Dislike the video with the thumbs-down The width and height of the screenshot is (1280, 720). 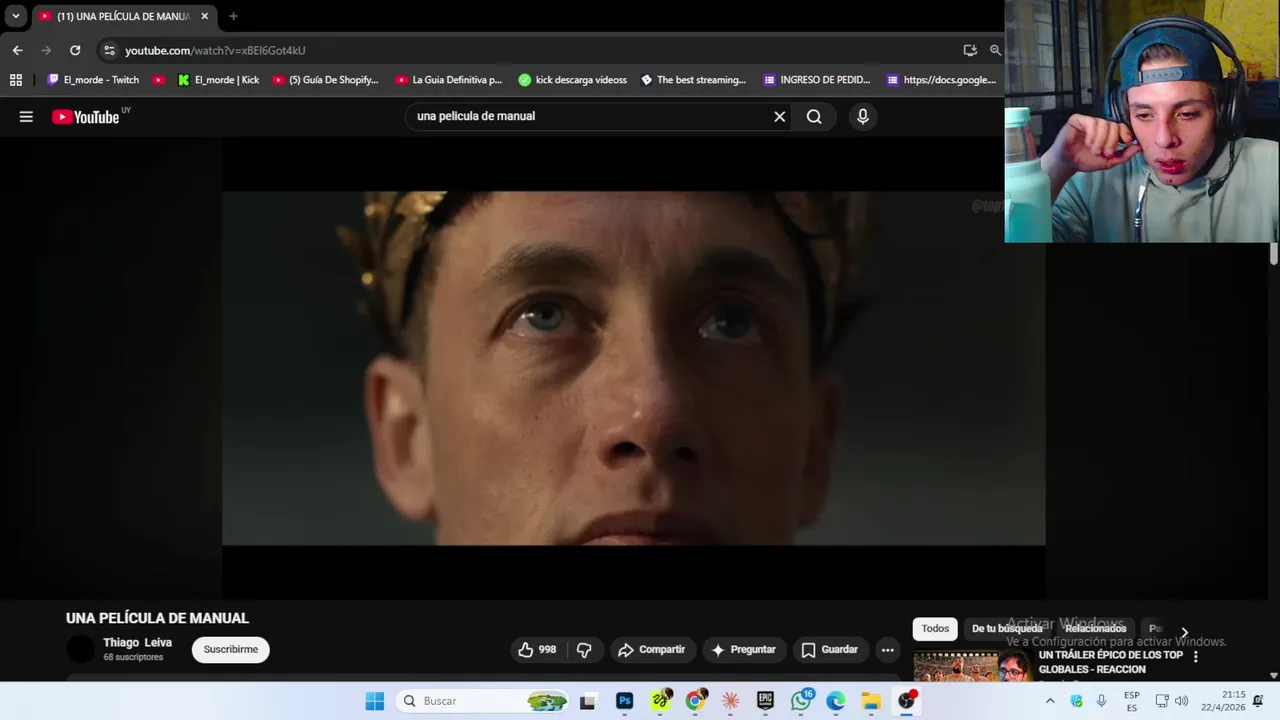coord(584,650)
